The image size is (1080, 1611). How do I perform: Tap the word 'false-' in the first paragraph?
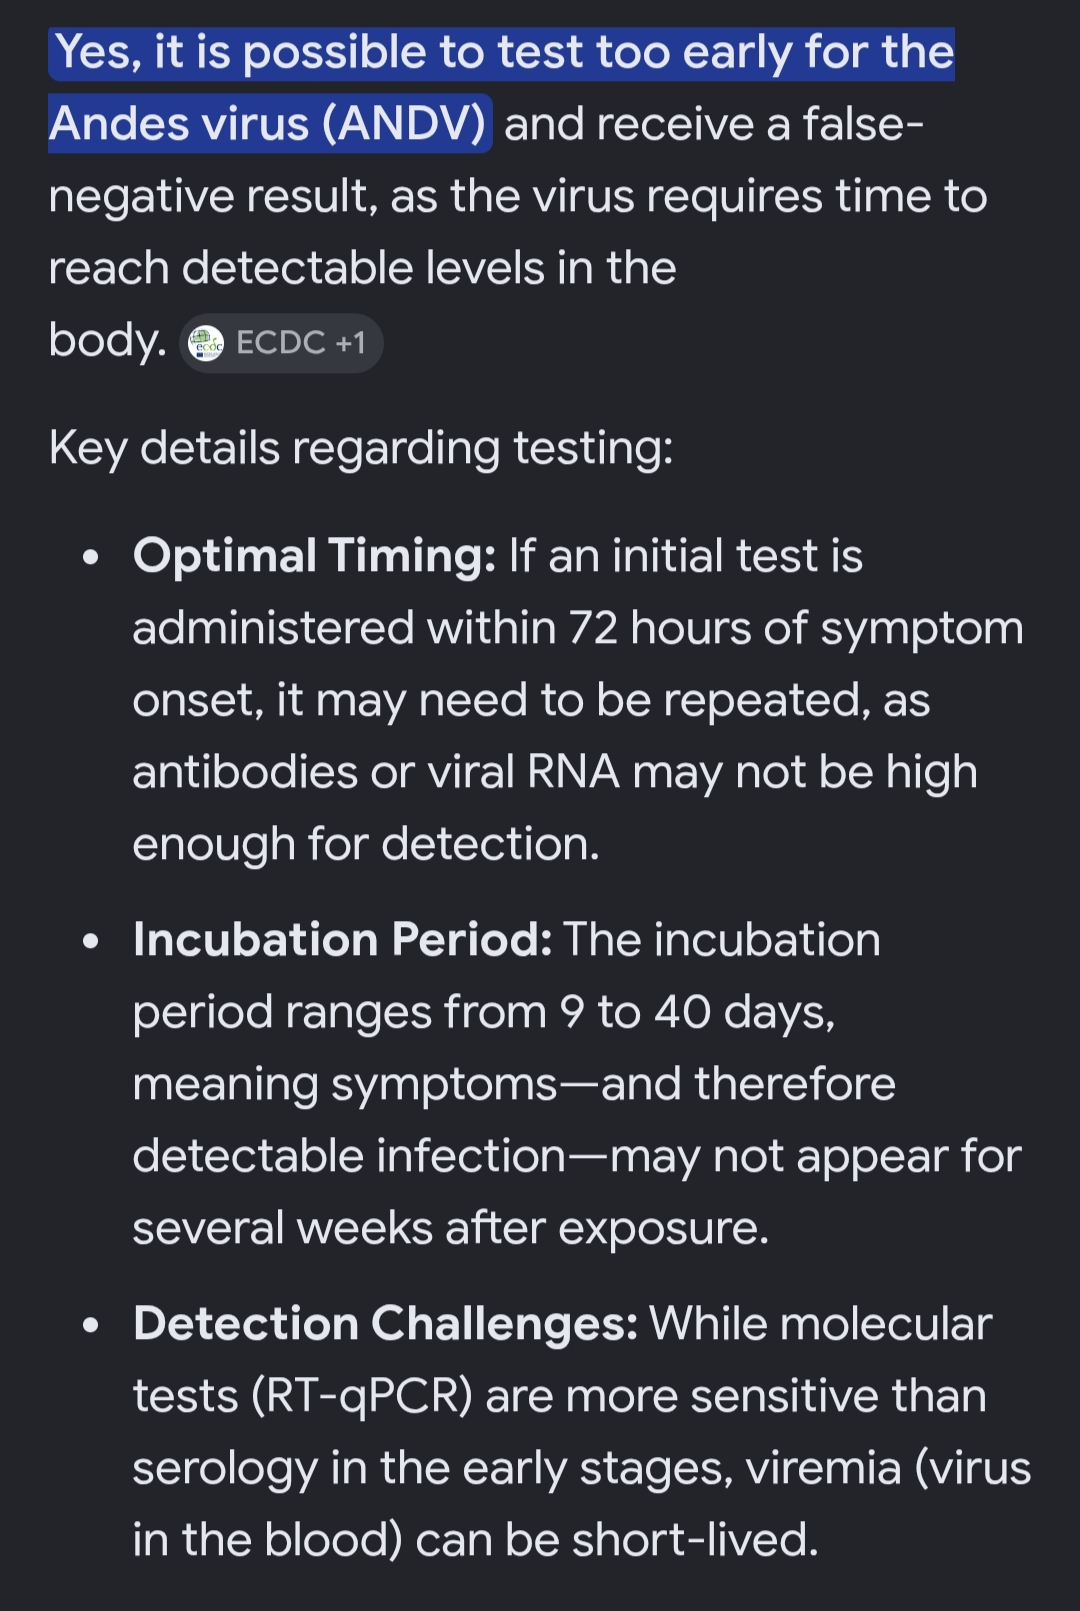coord(863,124)
